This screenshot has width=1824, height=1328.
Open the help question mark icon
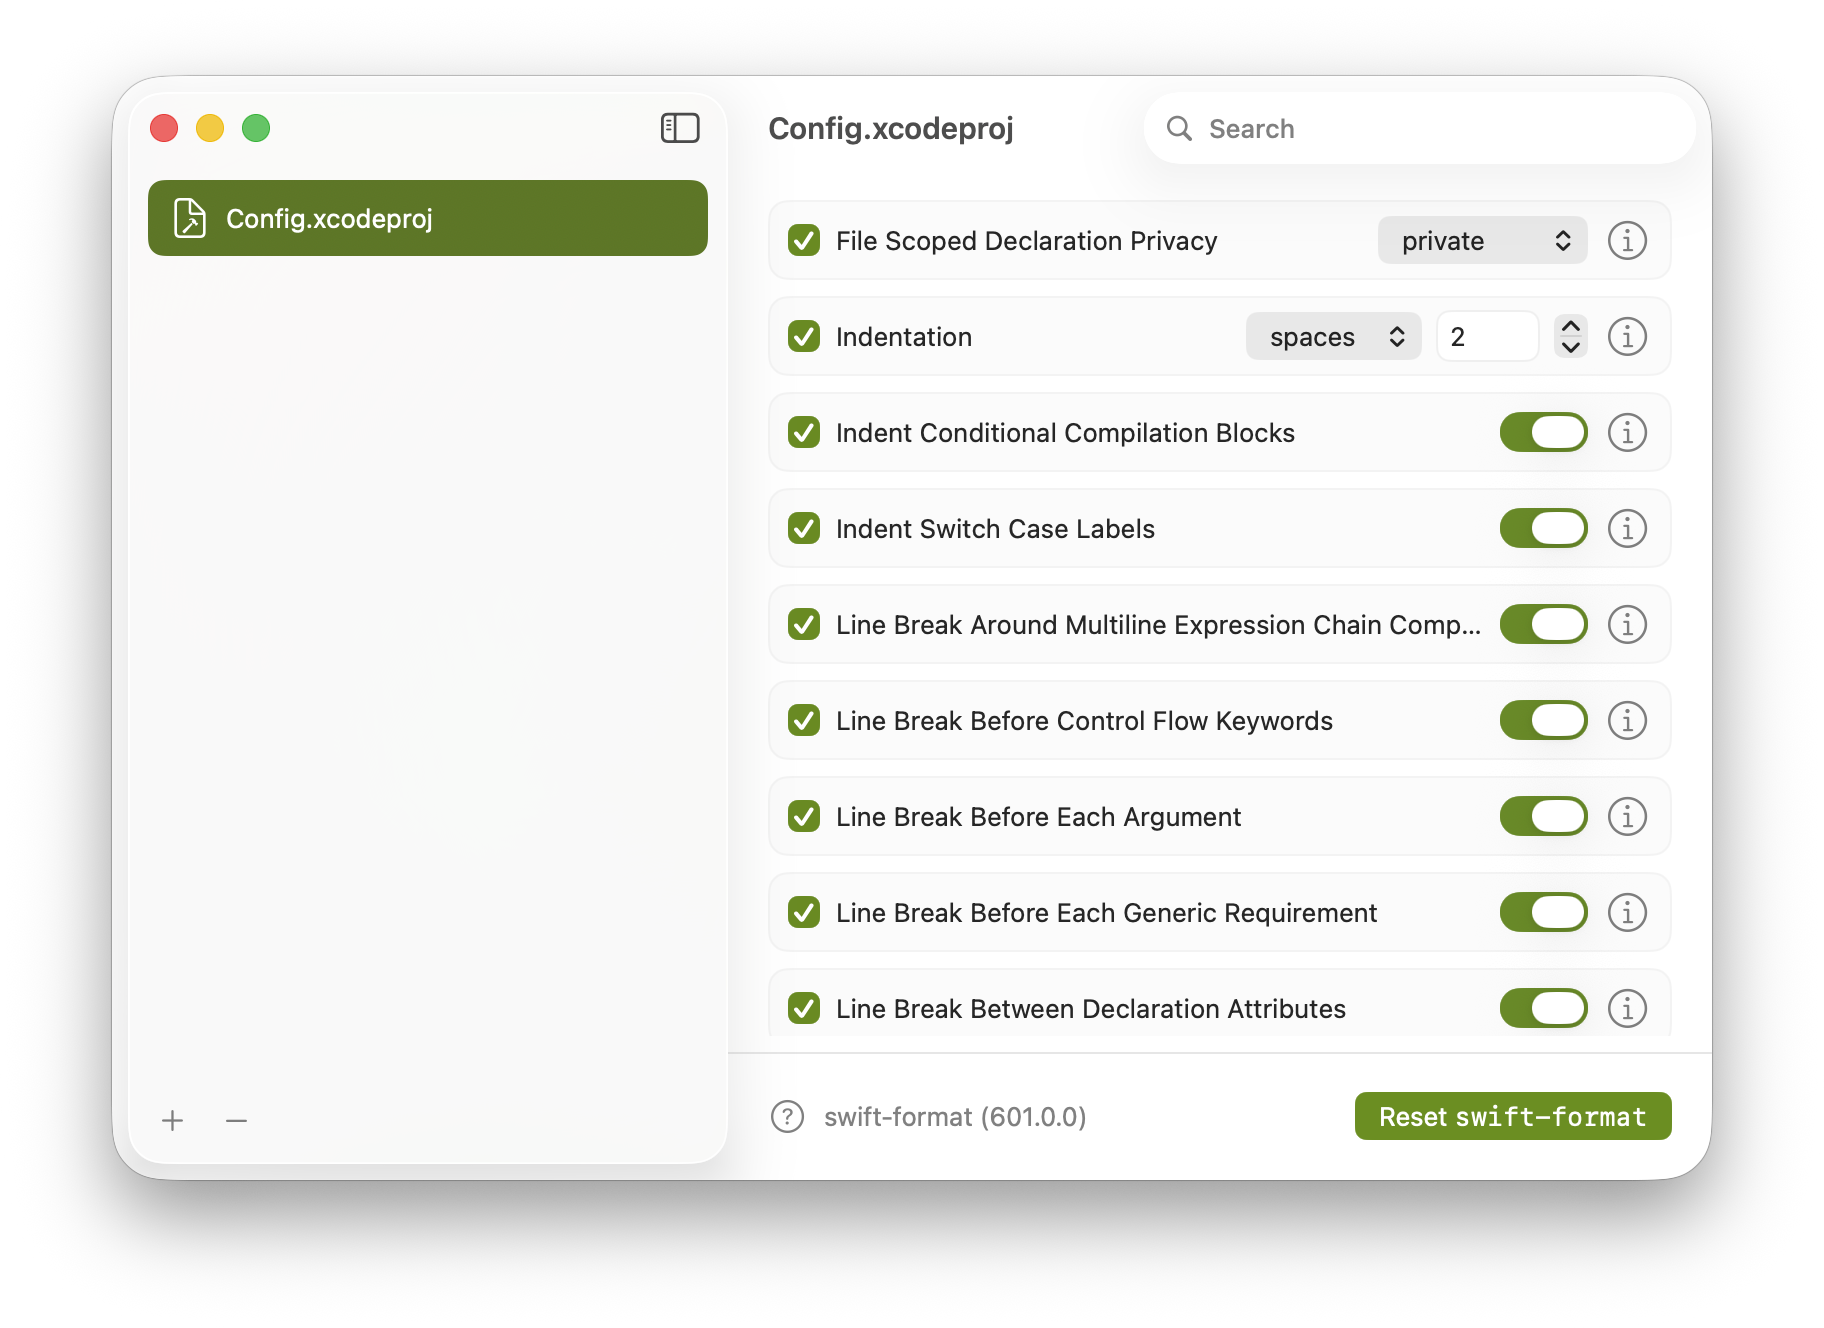[x=787, y=1116]
